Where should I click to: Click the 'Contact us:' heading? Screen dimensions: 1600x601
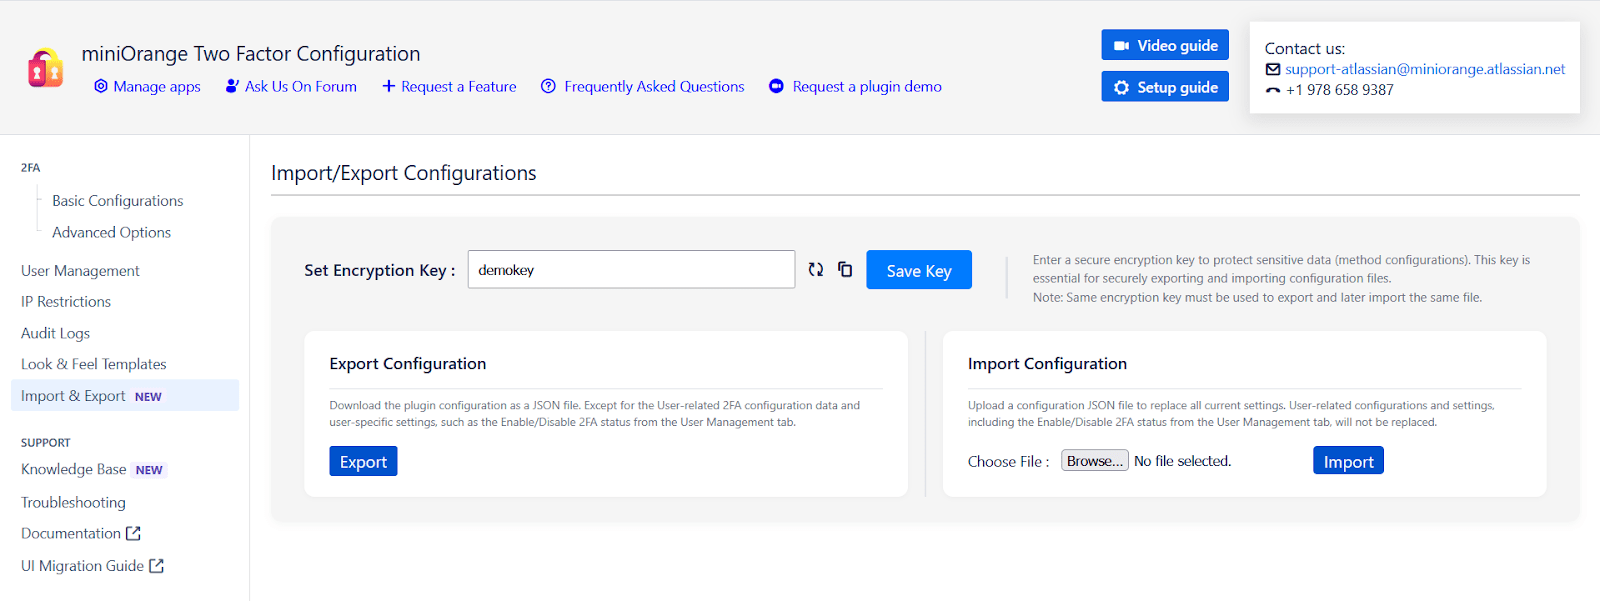[1305, 48]
